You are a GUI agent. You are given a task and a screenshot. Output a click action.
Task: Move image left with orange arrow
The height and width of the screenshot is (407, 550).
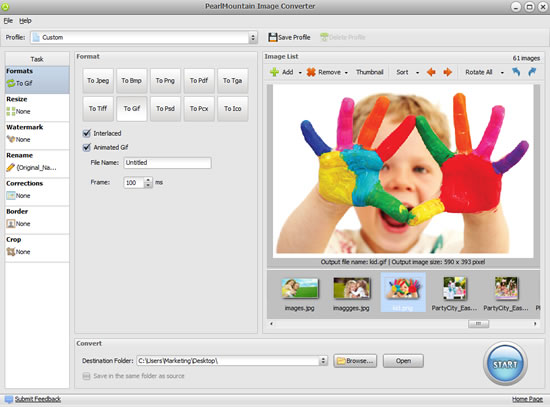(x=431, y=72)
